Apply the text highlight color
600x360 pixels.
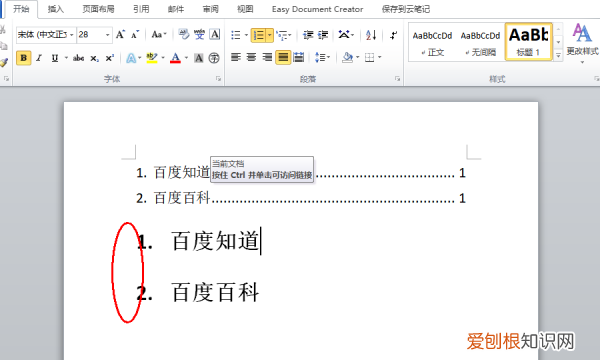152,58
